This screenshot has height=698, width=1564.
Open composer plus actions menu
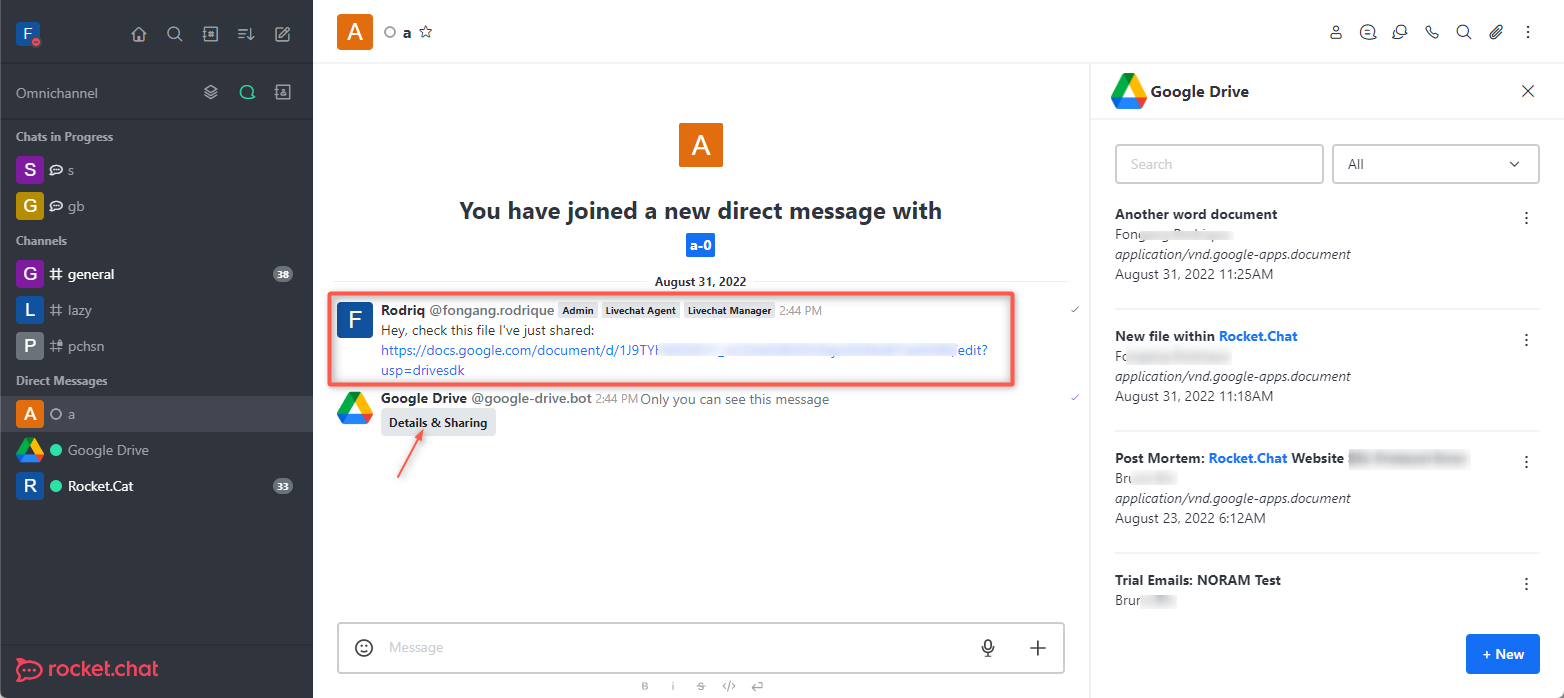tap(1038, 648)
